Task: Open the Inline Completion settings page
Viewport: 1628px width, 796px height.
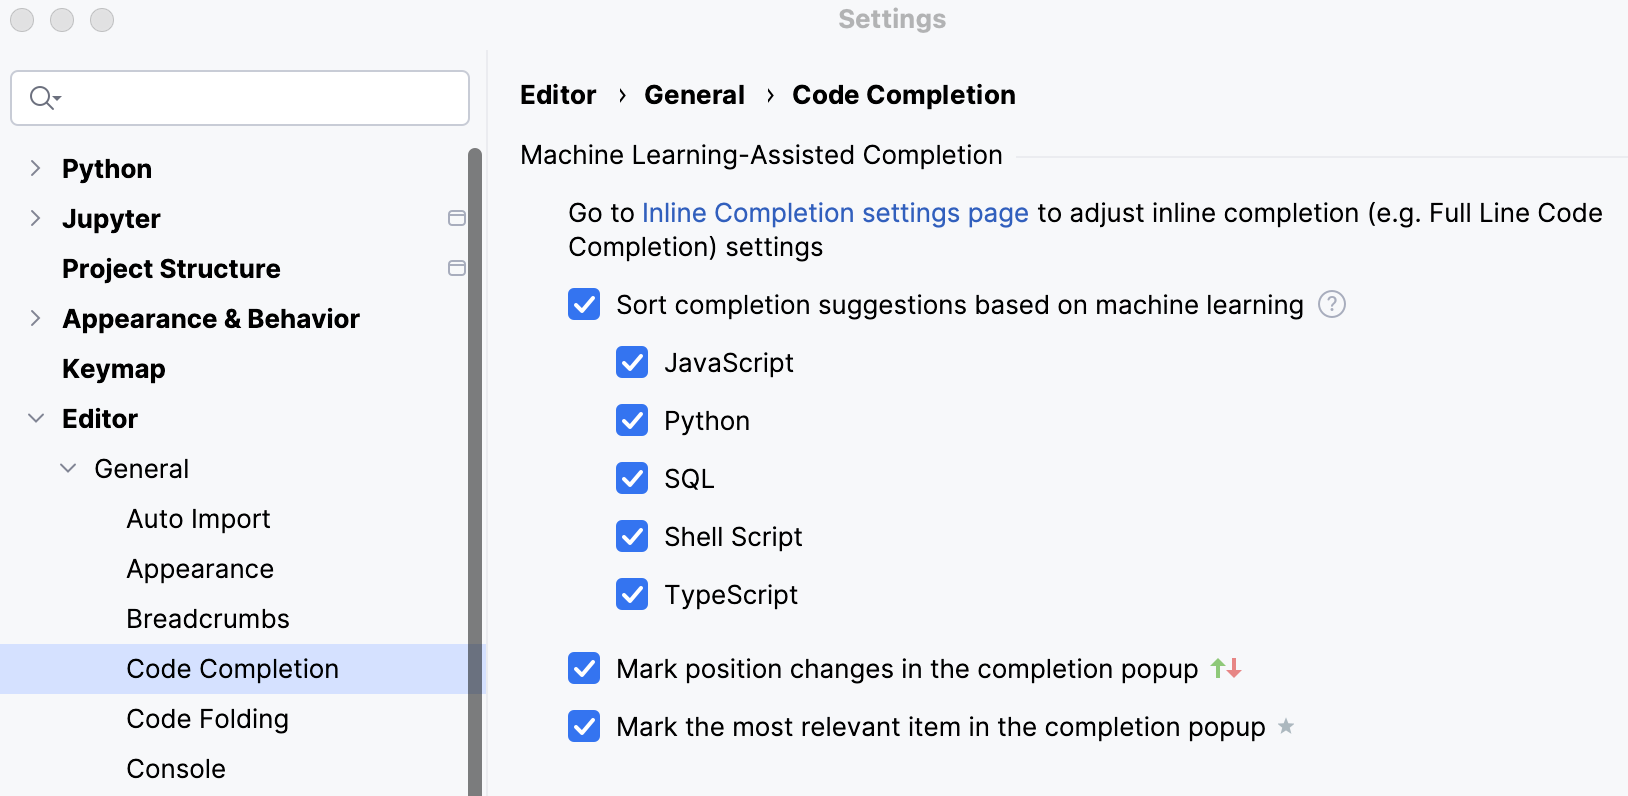Action: pos(834,212)
